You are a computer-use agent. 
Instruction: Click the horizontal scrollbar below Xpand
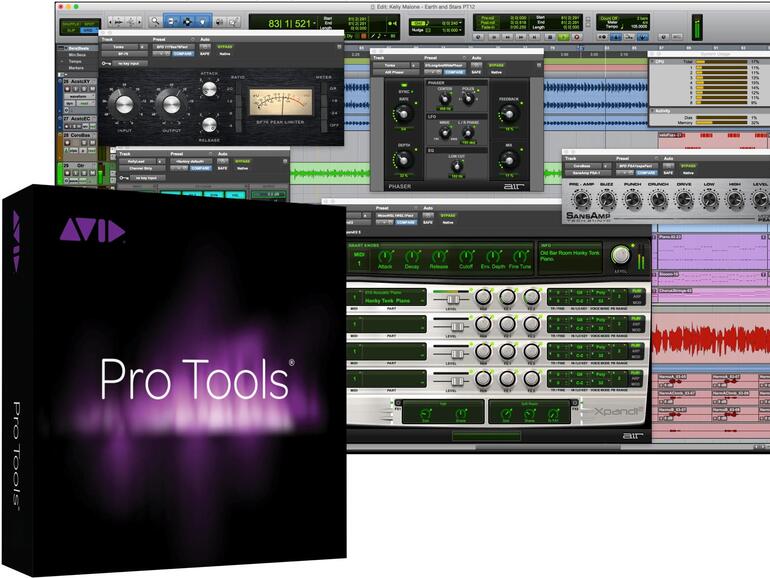549,447
